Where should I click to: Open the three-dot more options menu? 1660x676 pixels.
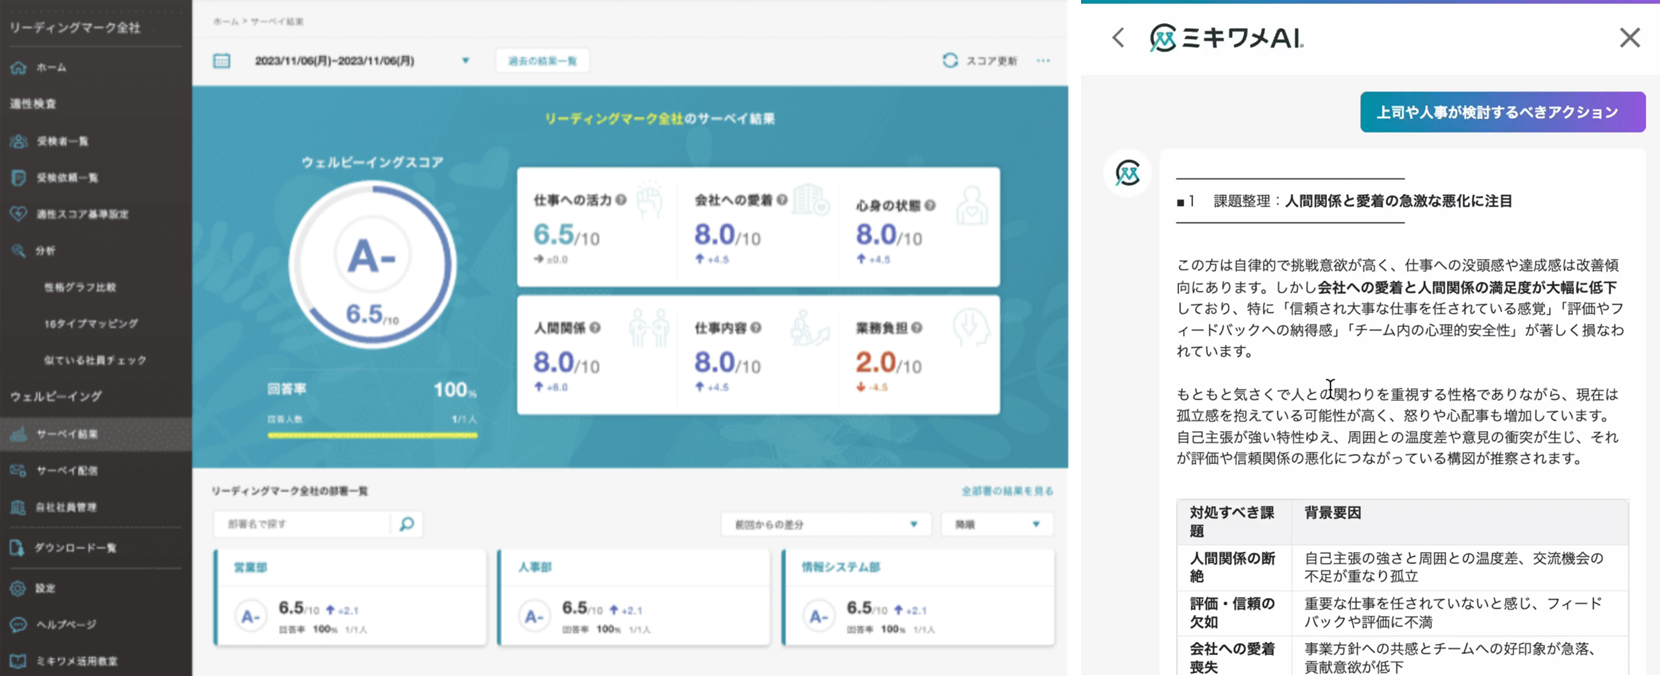(x=1043, y=61)
